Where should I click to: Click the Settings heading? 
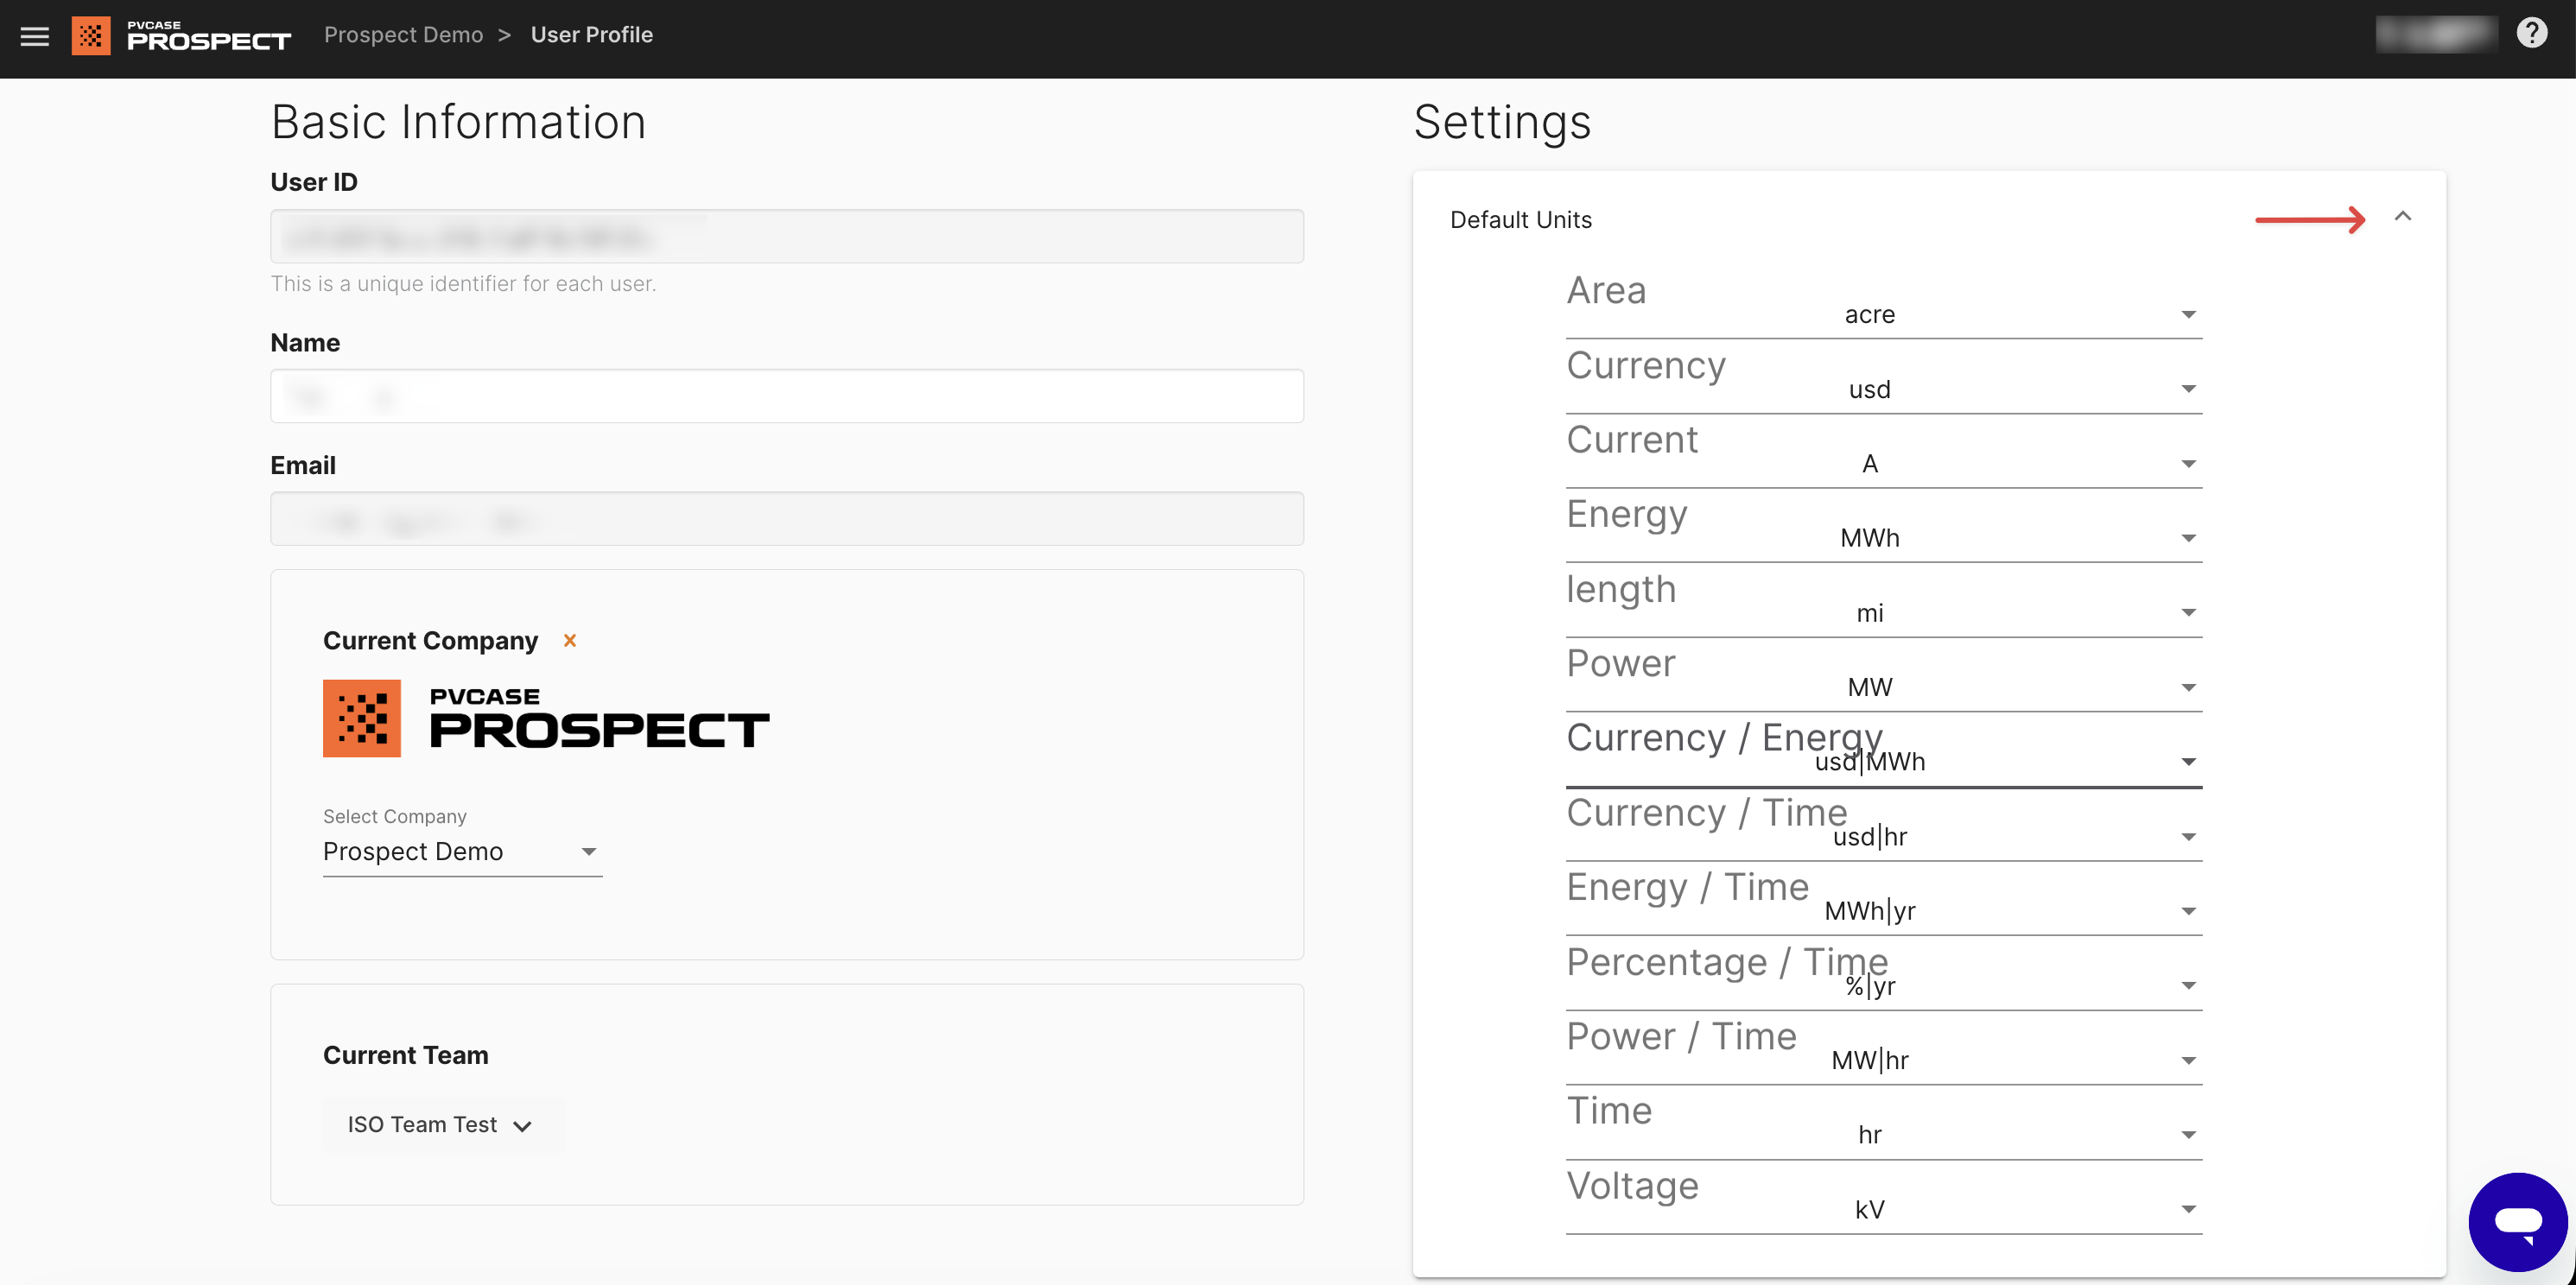pos(1501,122)
